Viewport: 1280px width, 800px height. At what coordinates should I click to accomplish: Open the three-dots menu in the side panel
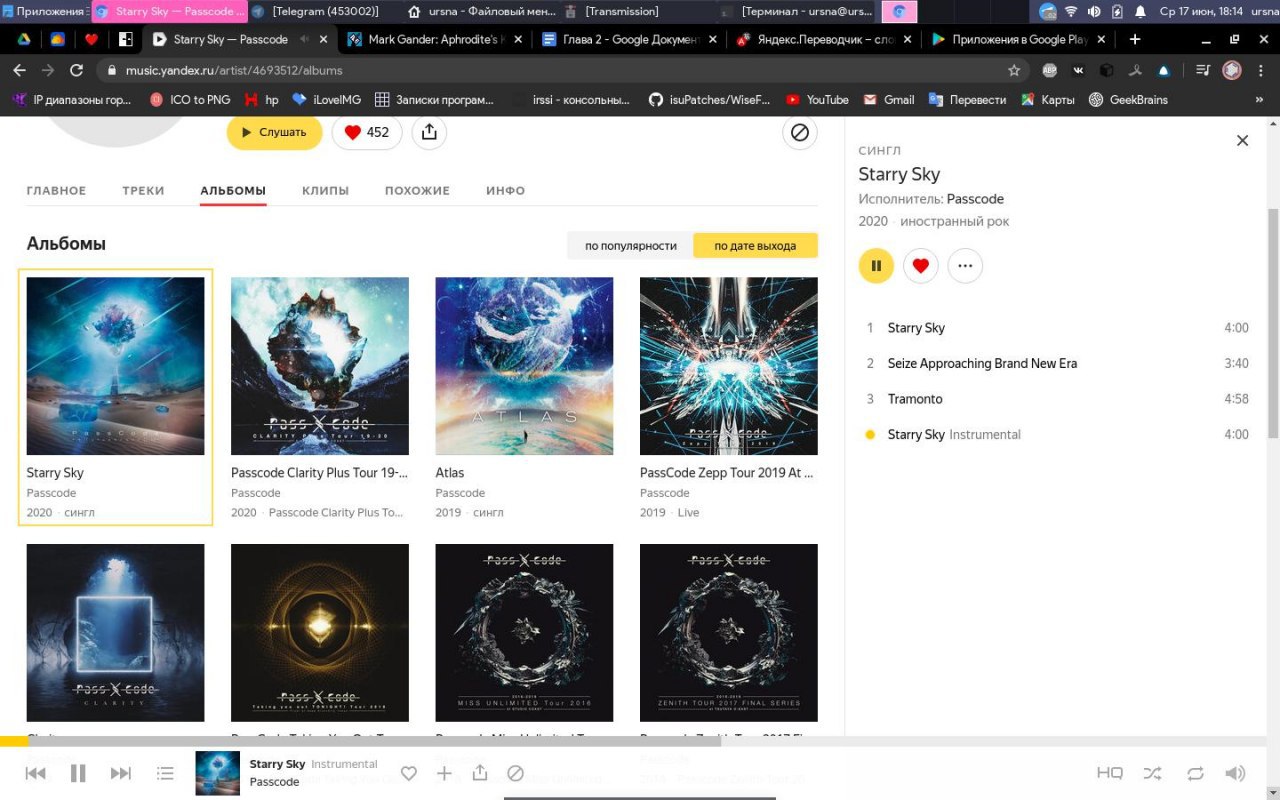[965, 266]
